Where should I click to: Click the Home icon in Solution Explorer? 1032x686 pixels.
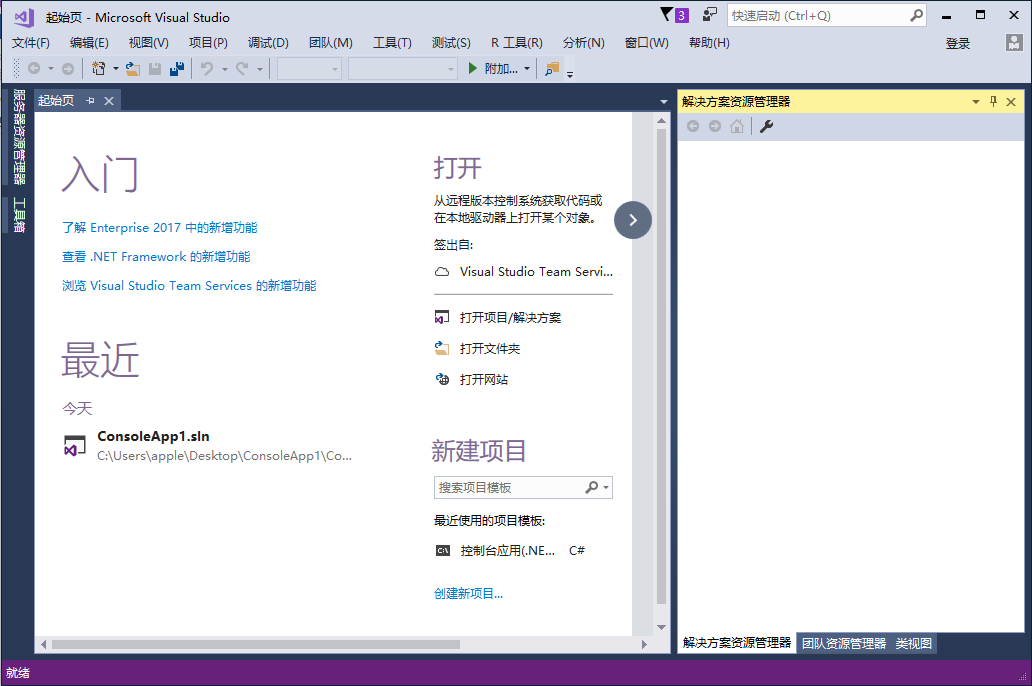(x=737, y=126)
